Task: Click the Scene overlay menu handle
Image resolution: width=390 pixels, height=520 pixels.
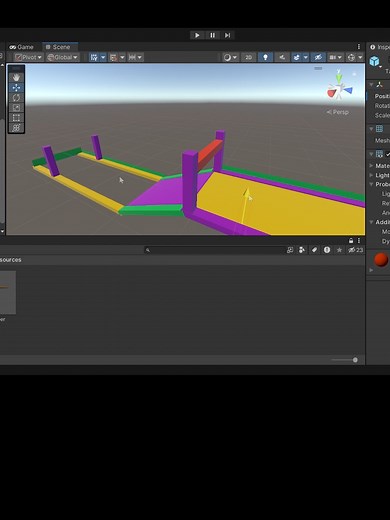Action: (x=318, y=68)
